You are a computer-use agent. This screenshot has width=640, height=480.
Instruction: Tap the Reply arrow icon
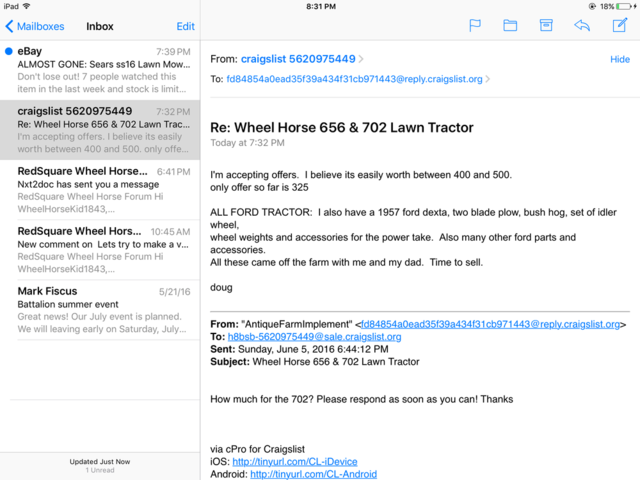point(582,26)
